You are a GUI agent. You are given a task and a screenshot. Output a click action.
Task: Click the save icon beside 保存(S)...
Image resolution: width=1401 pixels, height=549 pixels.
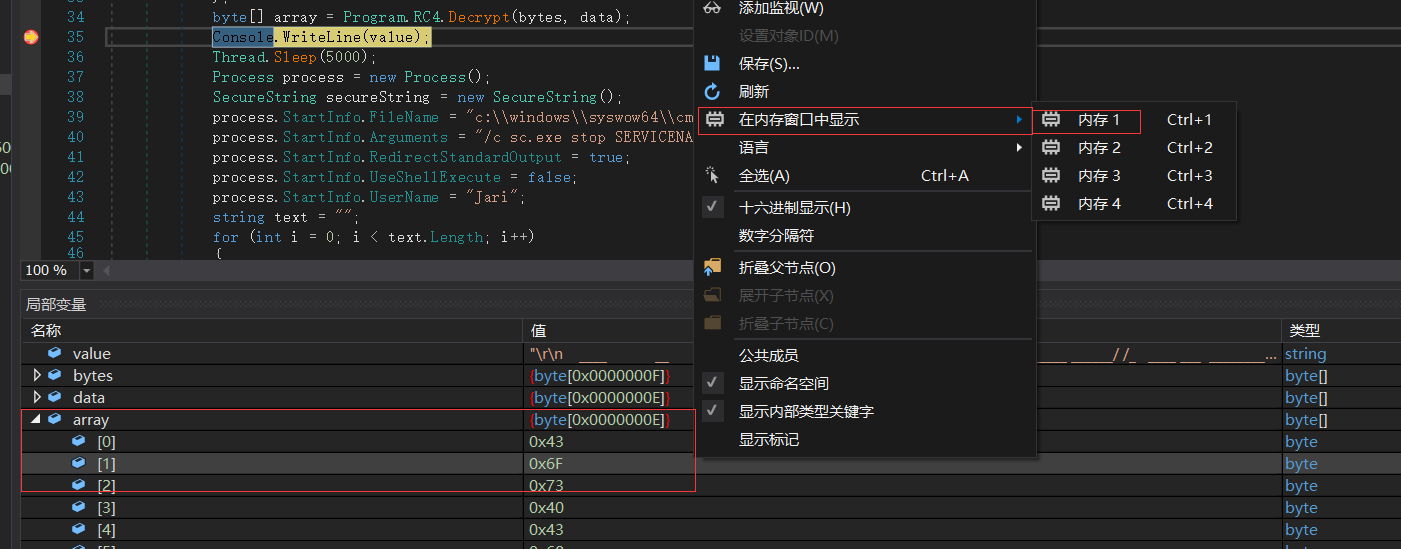coord(712,64)
